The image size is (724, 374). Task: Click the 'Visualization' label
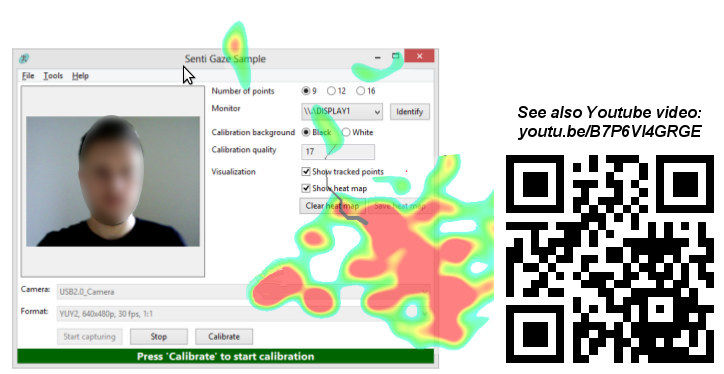click(233, 172)
